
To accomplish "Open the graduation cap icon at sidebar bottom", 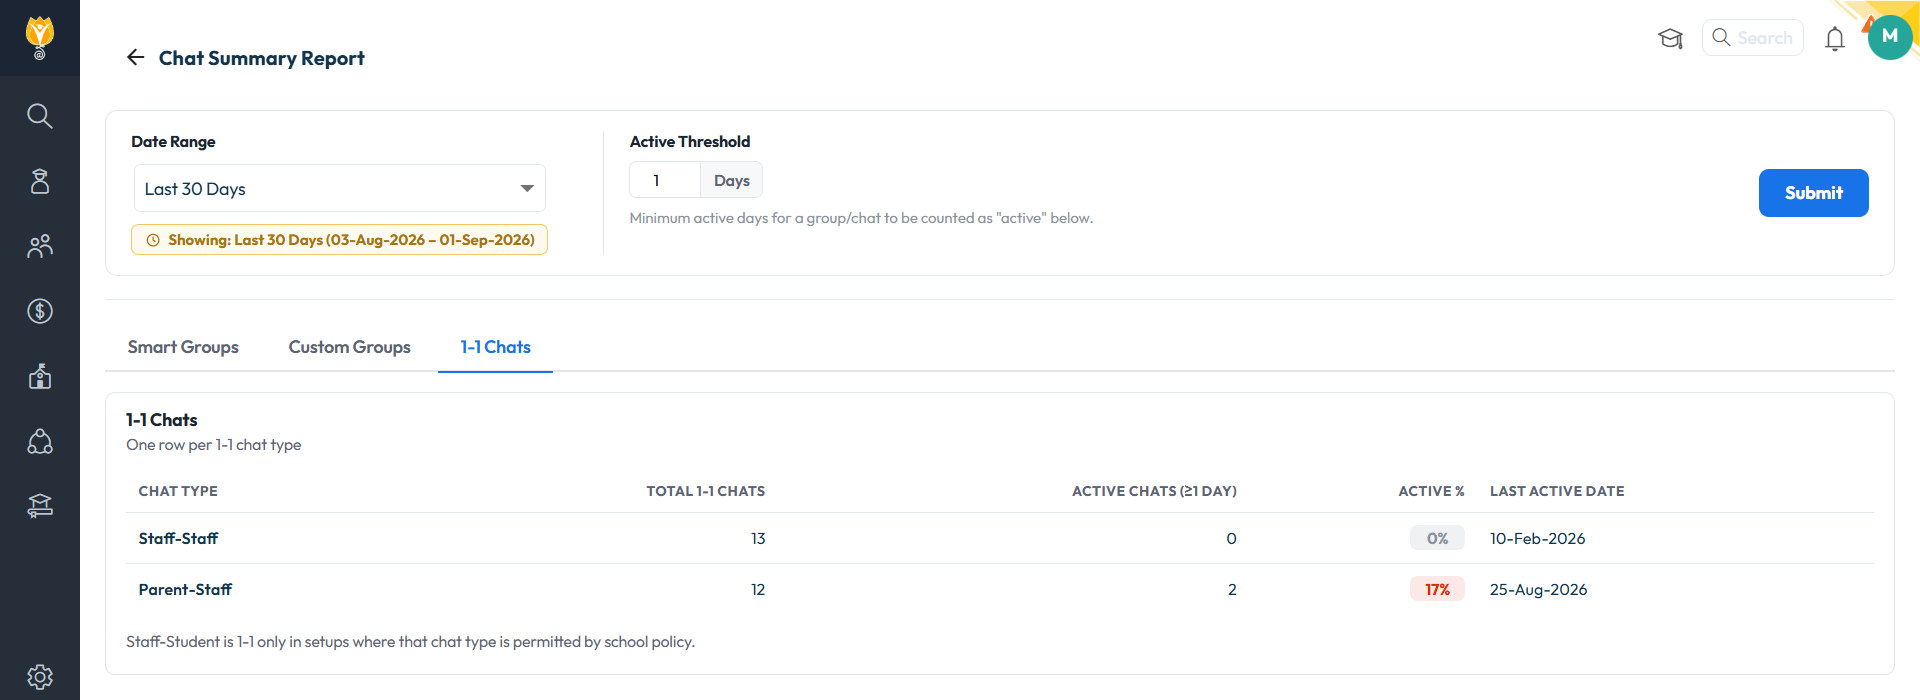I will coord(40,506).
